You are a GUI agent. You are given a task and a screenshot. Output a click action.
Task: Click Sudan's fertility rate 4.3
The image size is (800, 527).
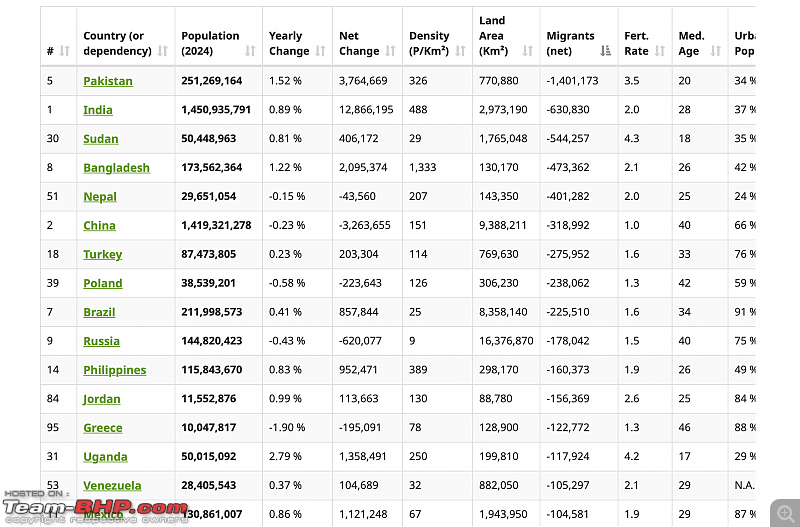click(x=632, y=138)
